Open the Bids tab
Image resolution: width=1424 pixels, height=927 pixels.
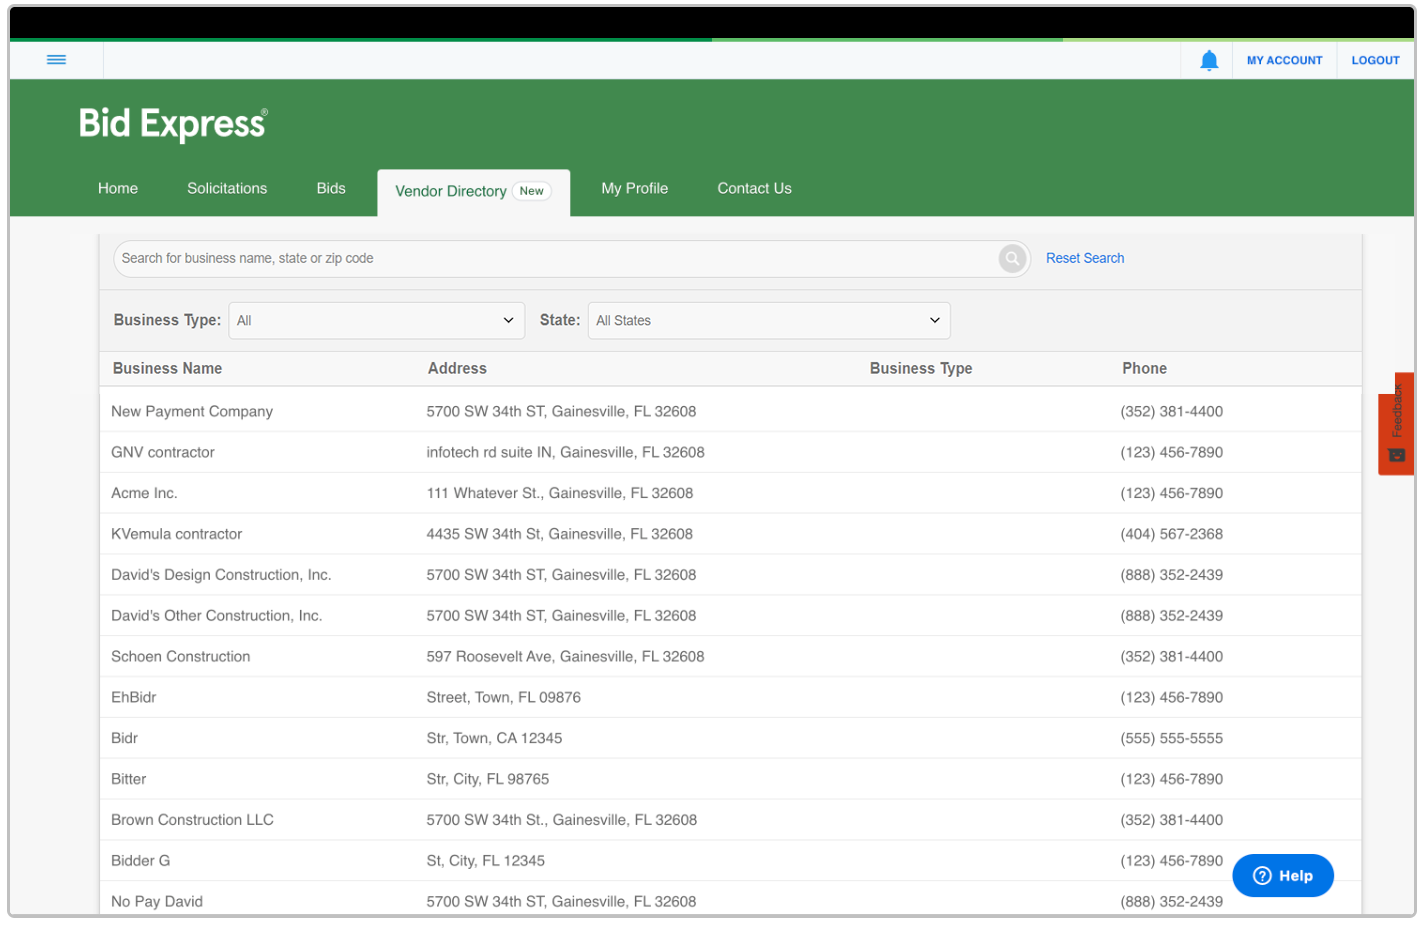[x=331, y=188]
